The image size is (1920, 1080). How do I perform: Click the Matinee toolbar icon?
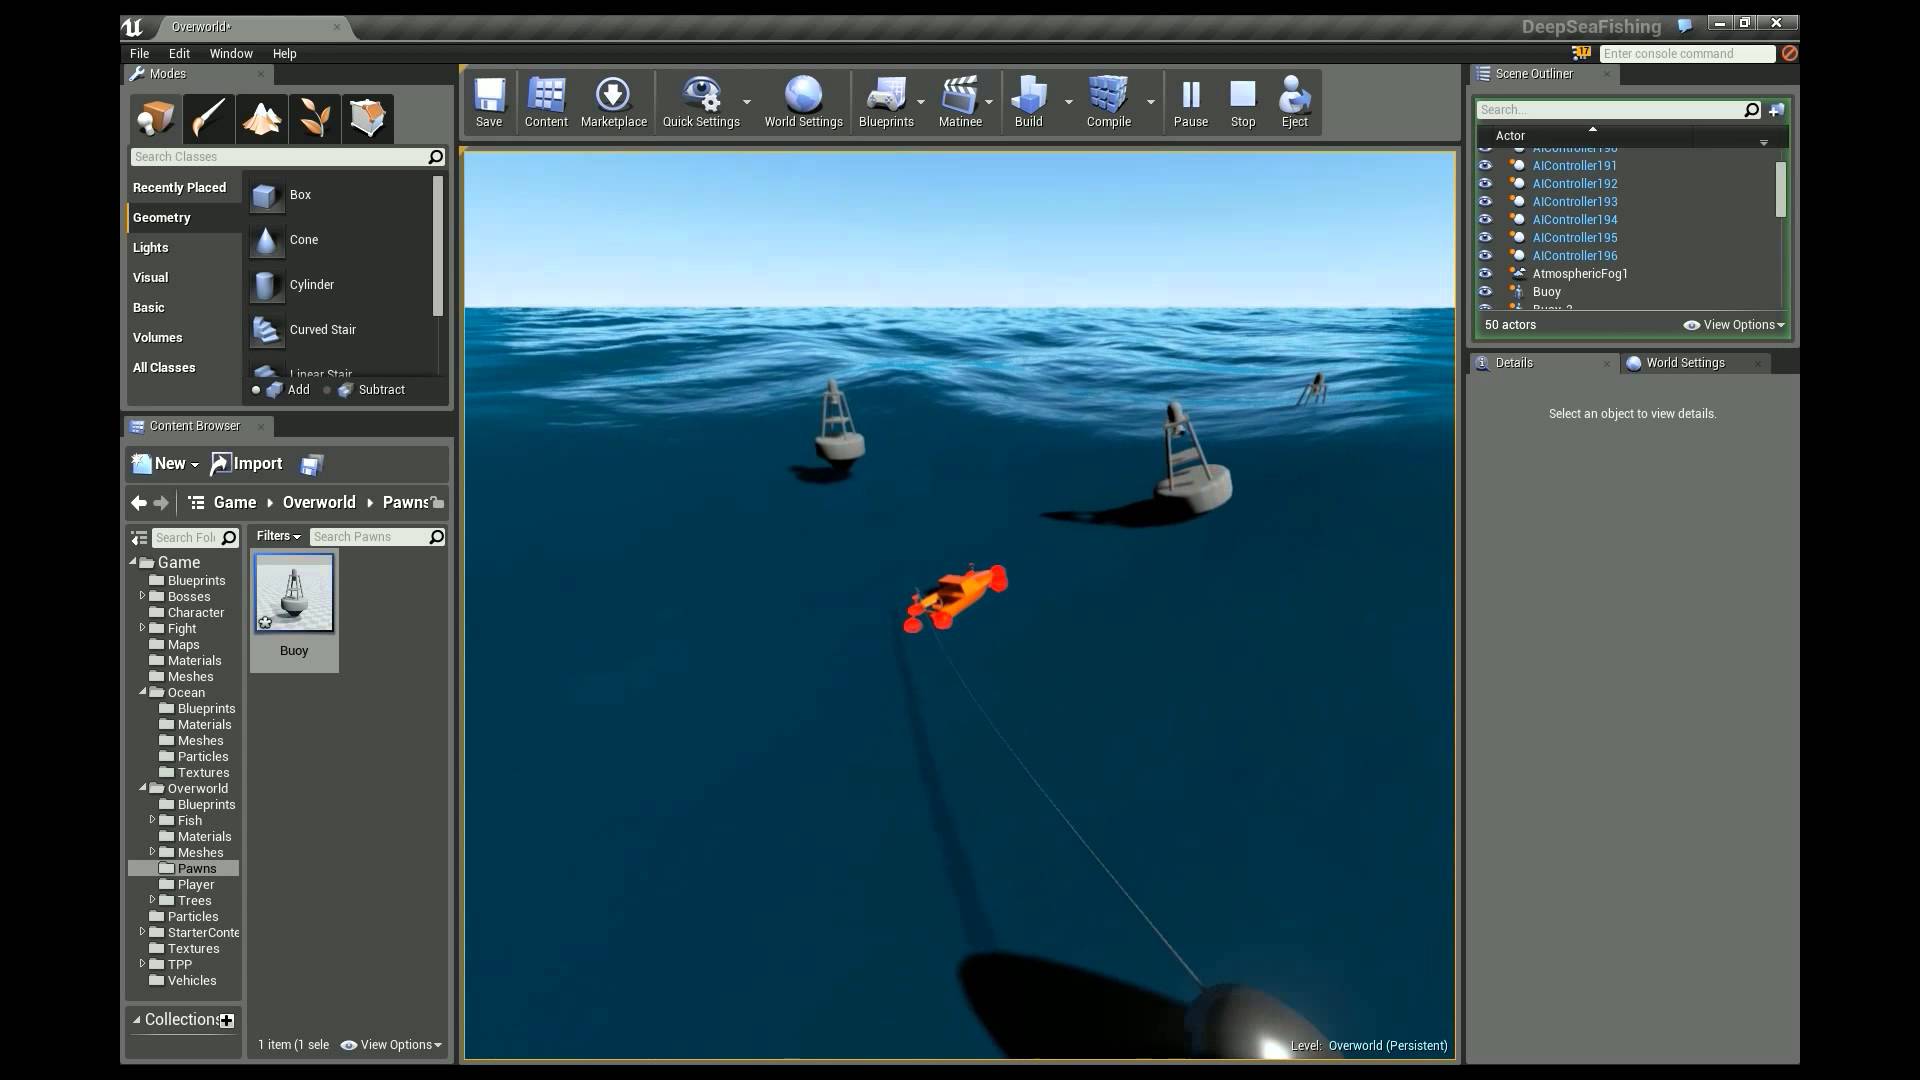coord(960,102)
